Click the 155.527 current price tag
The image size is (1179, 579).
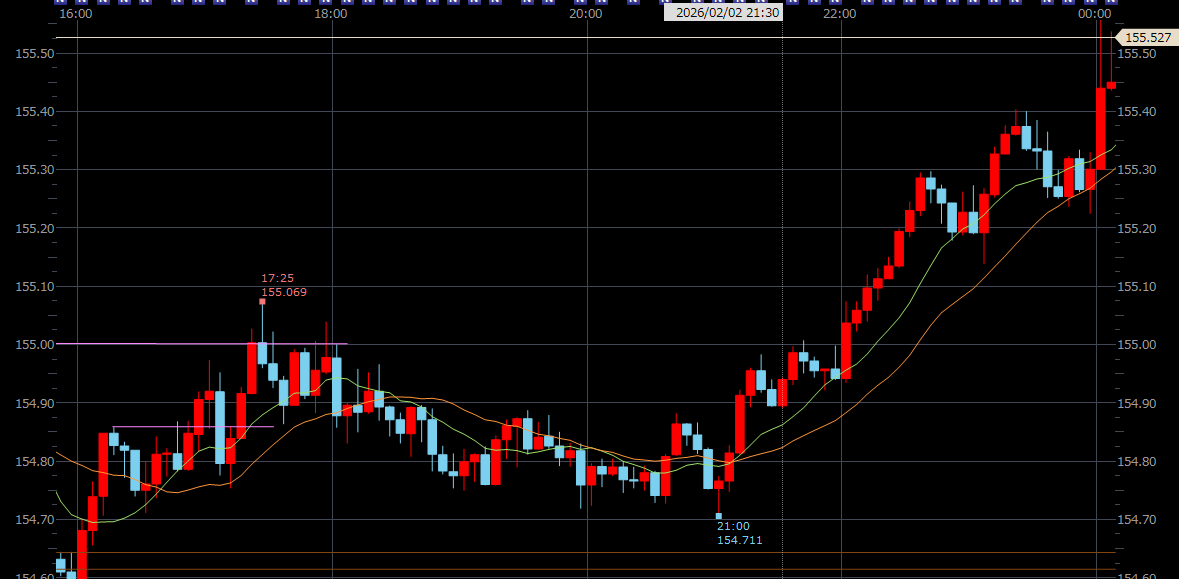1146,38
